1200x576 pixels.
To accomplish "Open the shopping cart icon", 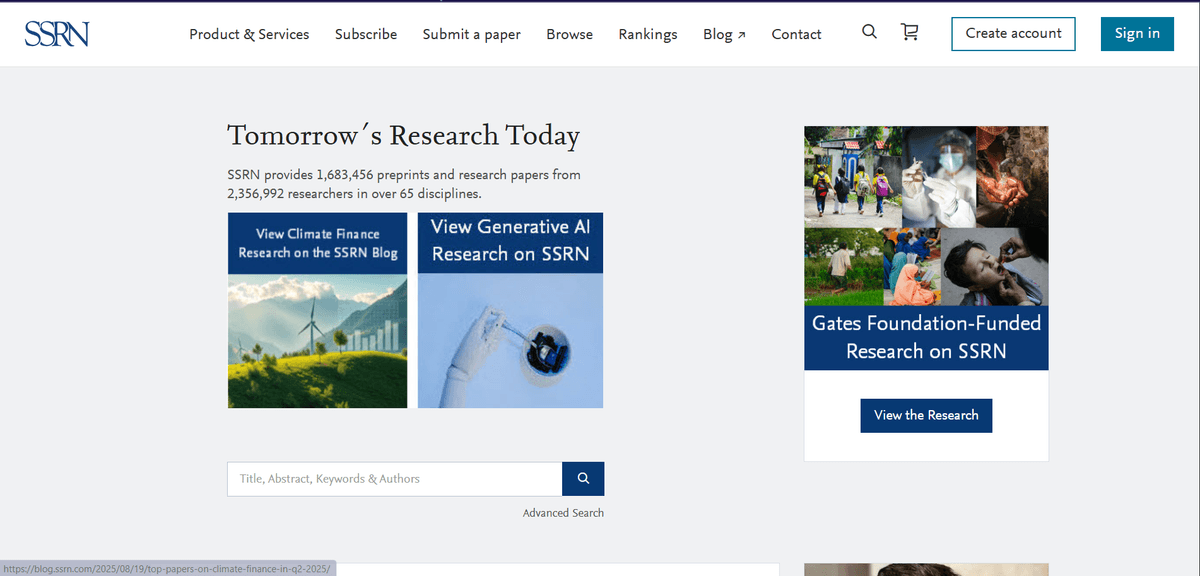I will pos(909,32).
